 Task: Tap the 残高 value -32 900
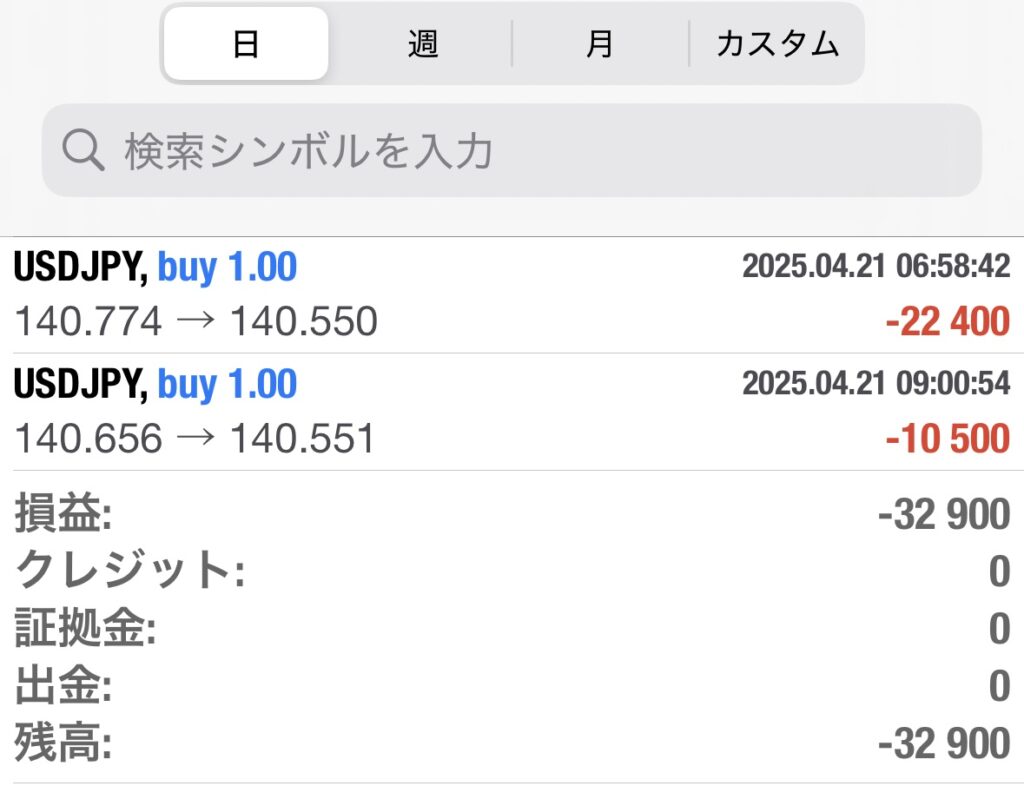pyautogui.click(x=944, y=744)
